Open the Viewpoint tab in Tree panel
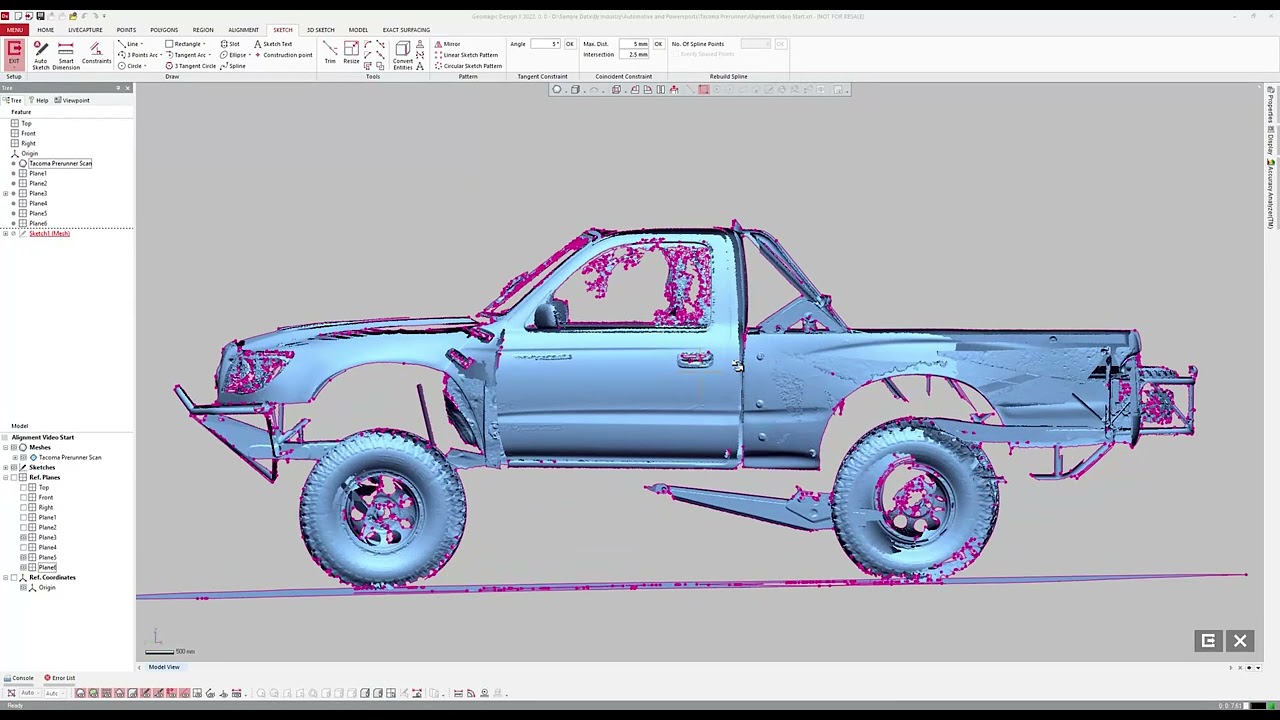 click(x=72, y=100)
